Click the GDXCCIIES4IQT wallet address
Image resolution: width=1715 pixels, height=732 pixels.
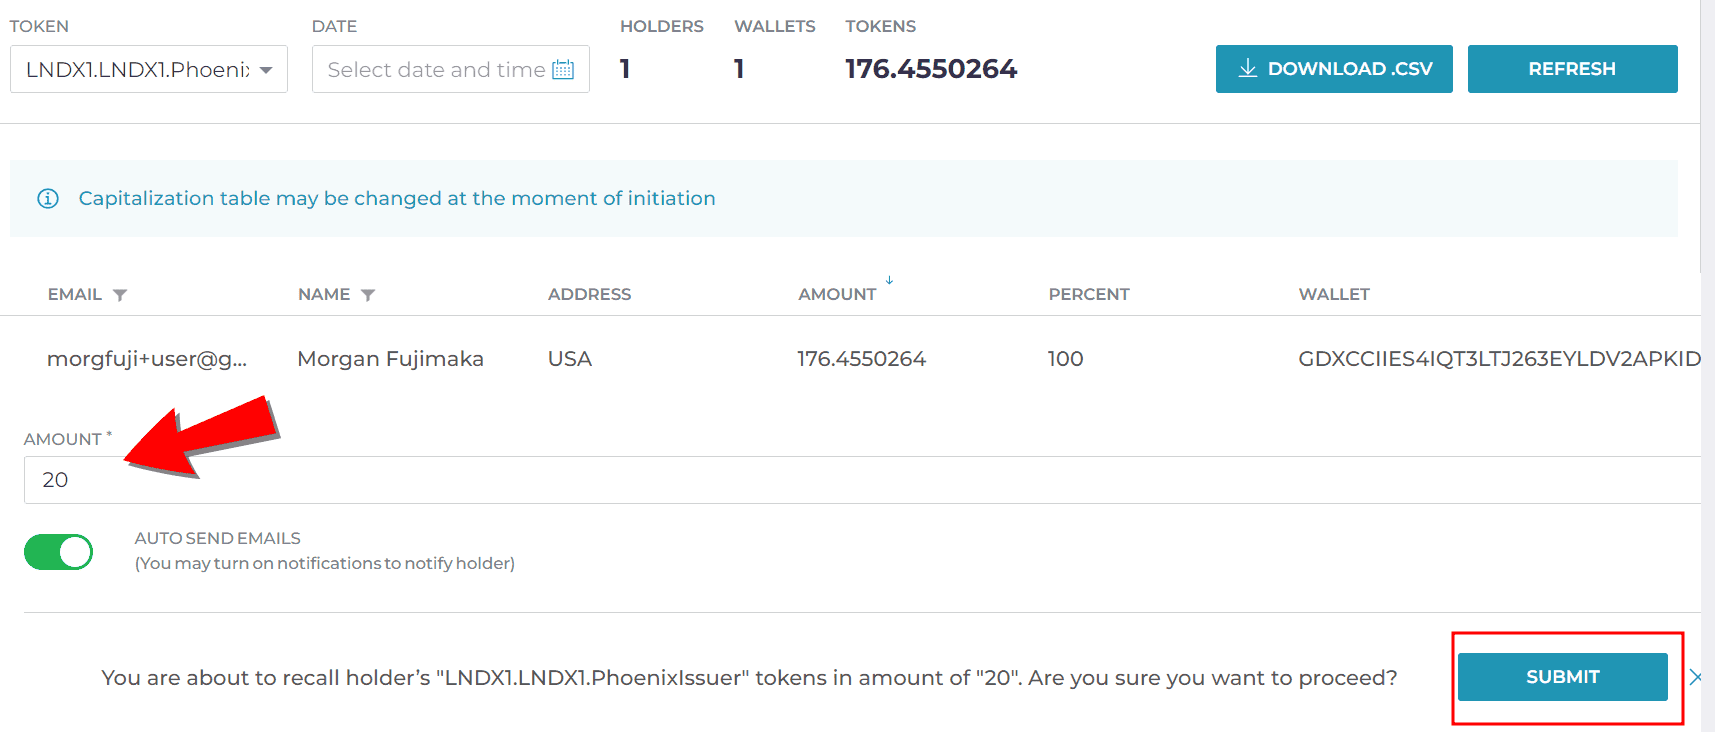(x=1499, y=359)
